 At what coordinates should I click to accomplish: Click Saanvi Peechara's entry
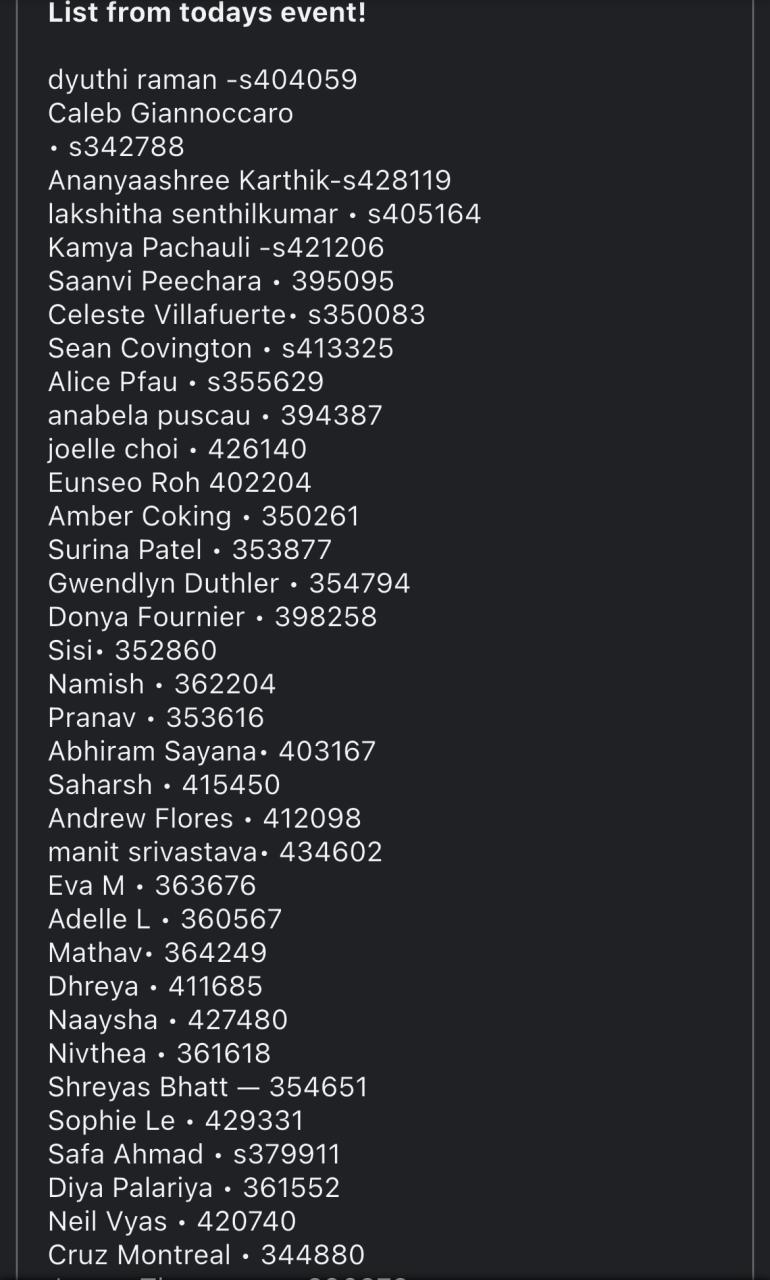click(x=221, y=281)
